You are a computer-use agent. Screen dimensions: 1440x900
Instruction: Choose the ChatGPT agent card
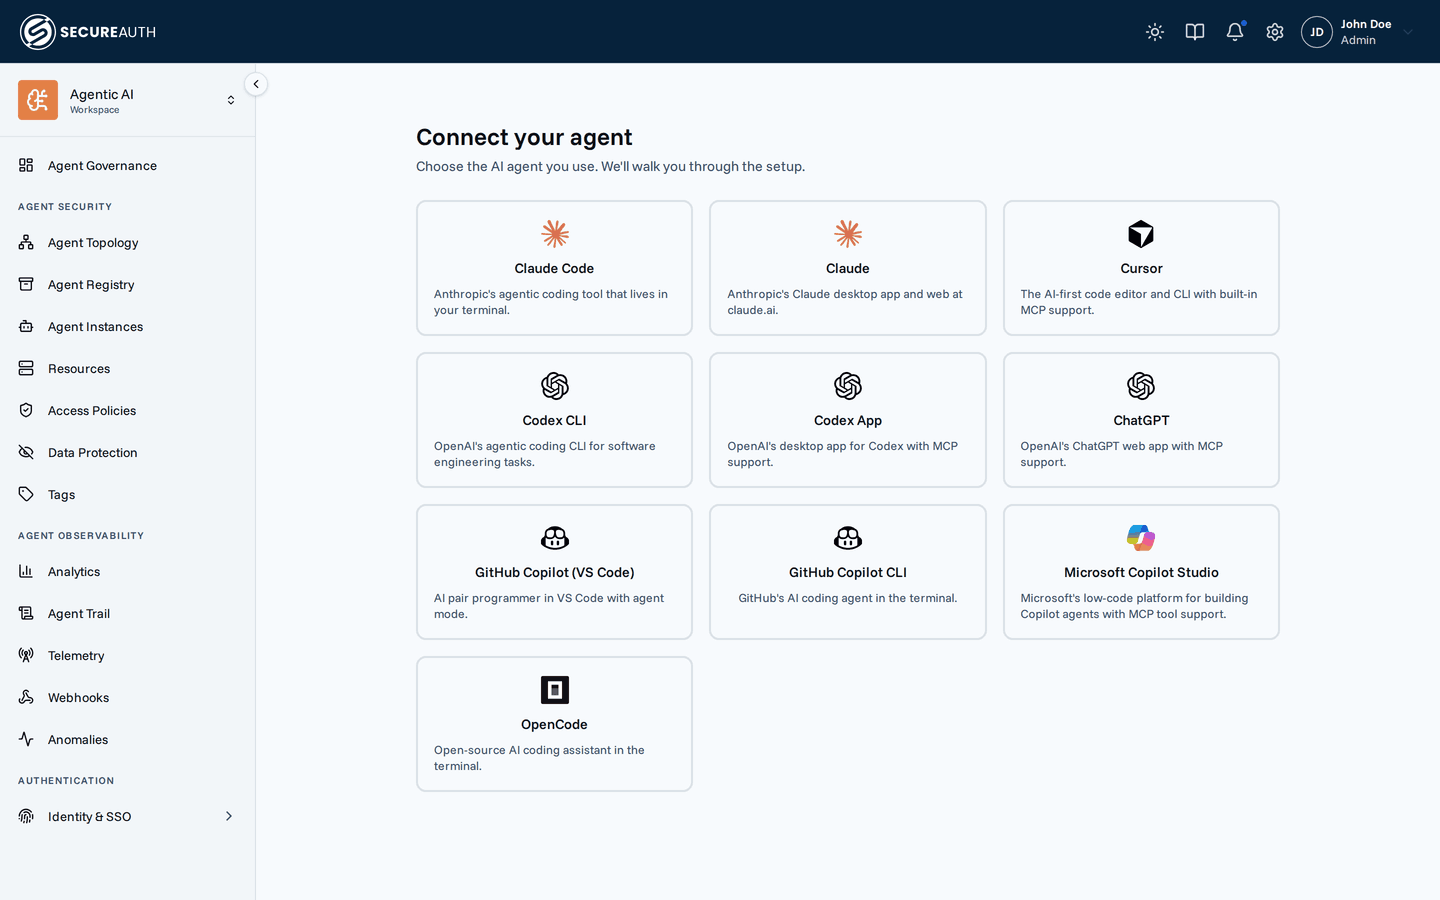[1141, 420]
